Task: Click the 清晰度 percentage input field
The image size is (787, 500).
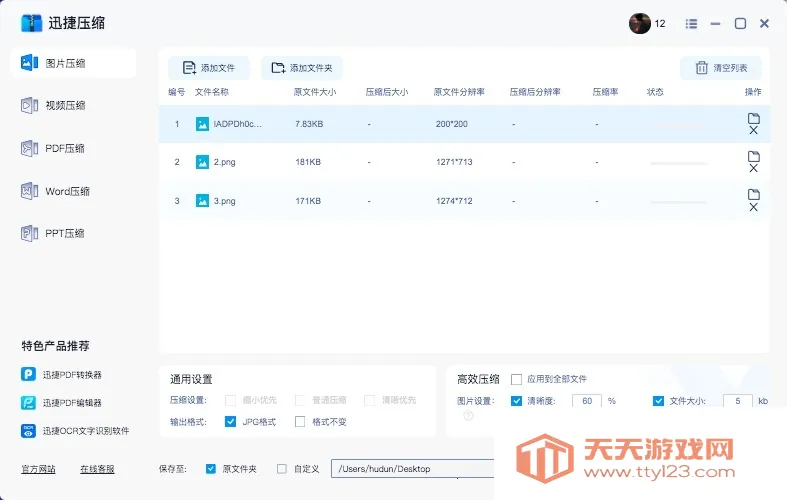Action: [x=586, y=401]
